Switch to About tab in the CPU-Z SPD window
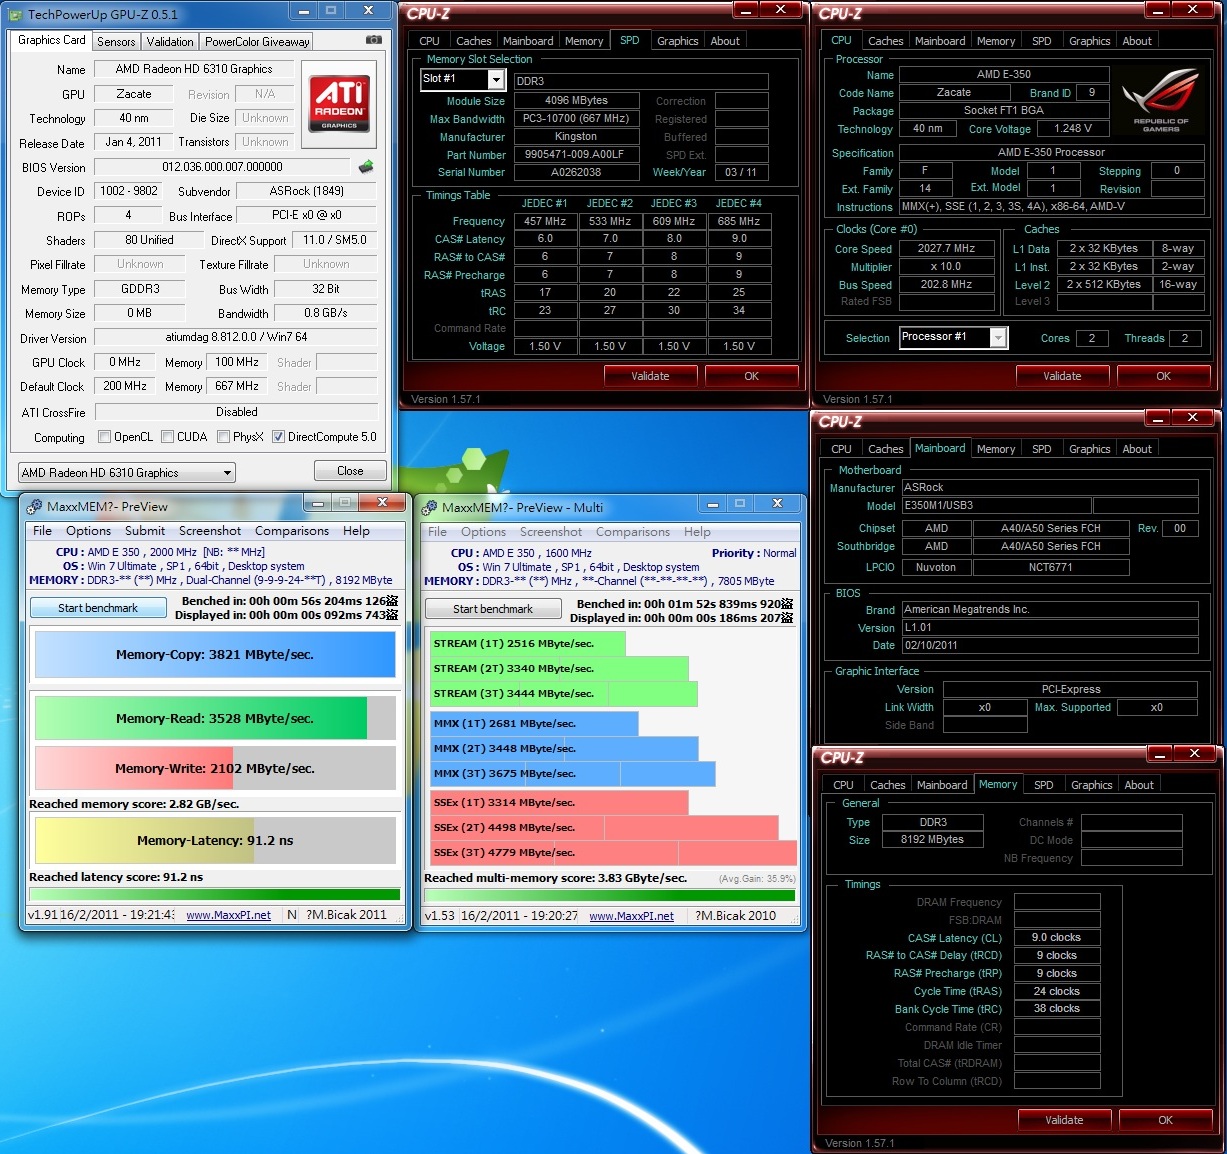This screenshot has height=1154, width=1227. tap(725, 41)
